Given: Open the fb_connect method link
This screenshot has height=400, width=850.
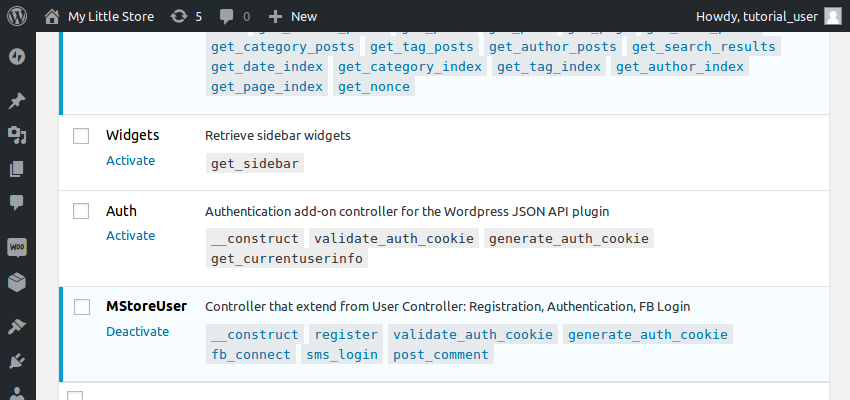Looking at the screenshot, I should 251,354.
